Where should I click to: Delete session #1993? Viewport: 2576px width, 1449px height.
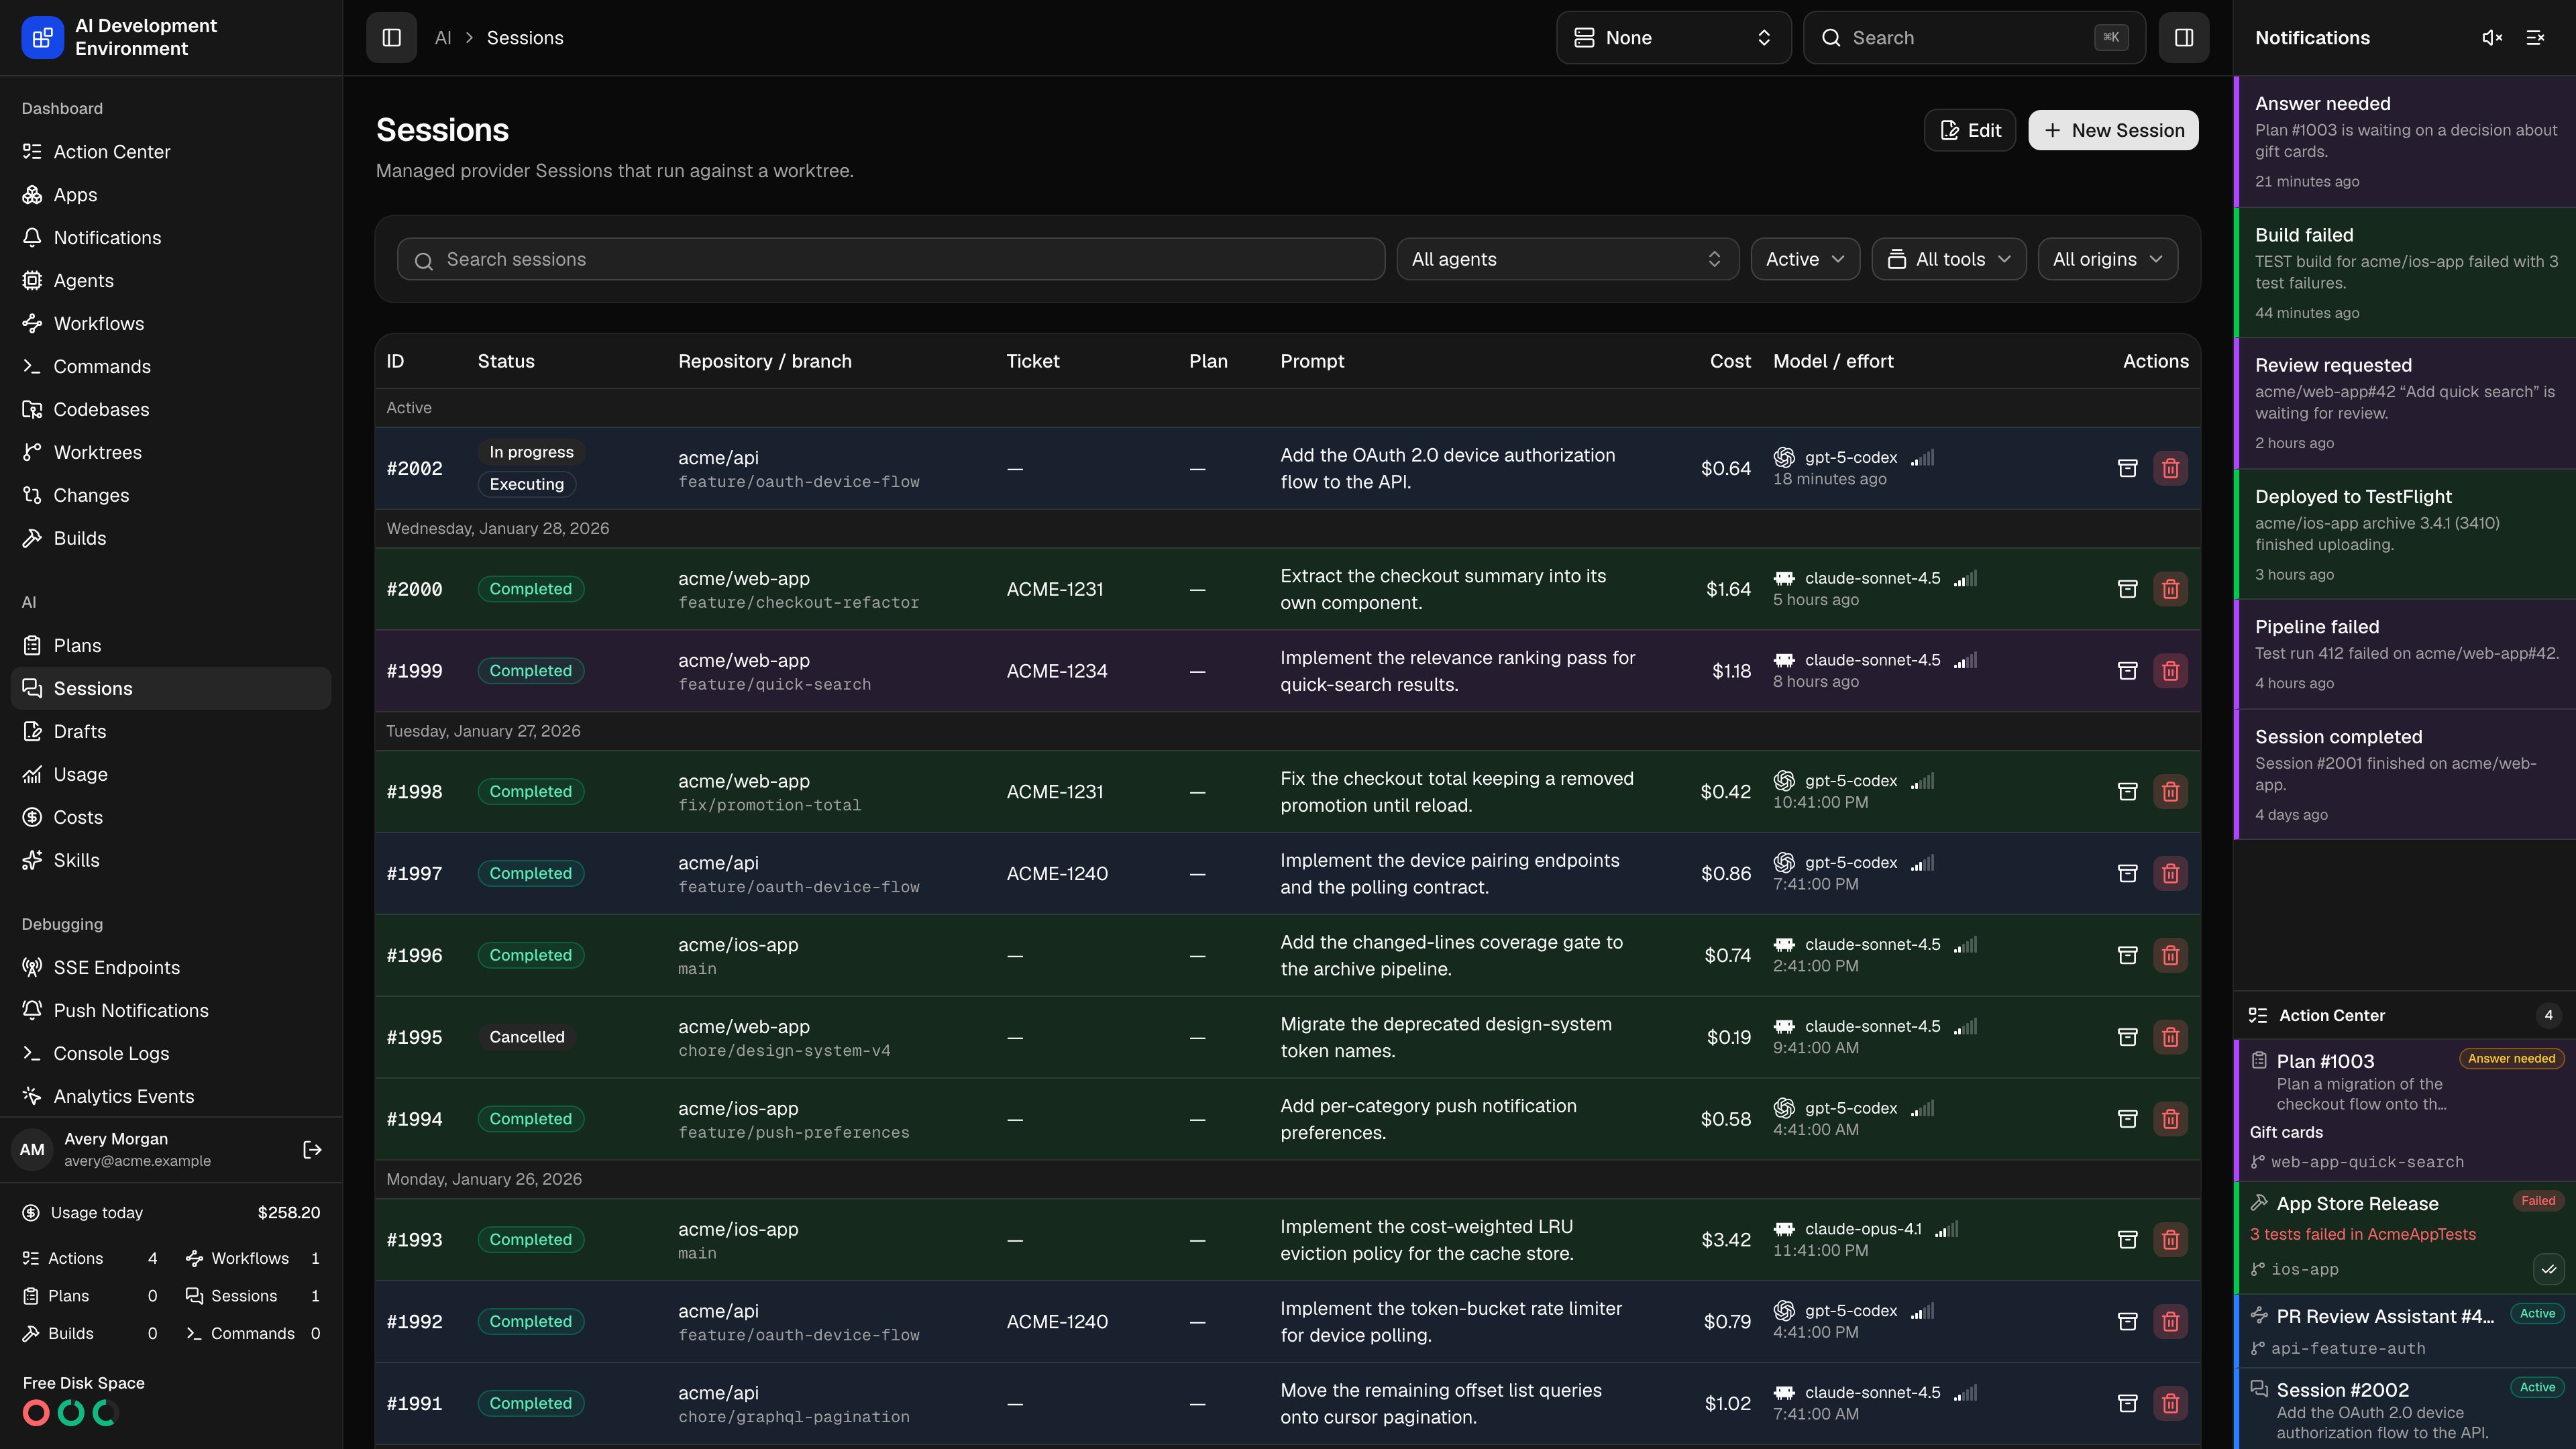point(2171,1240)
